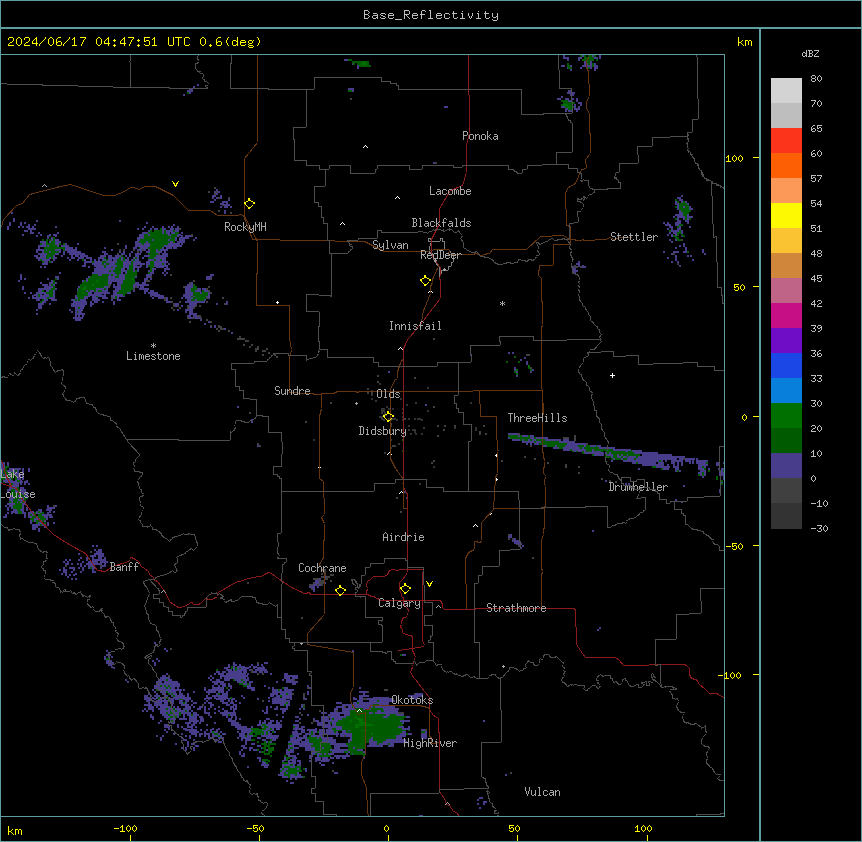
Task: Click the Stettler city label
Action: coord(634,237)
